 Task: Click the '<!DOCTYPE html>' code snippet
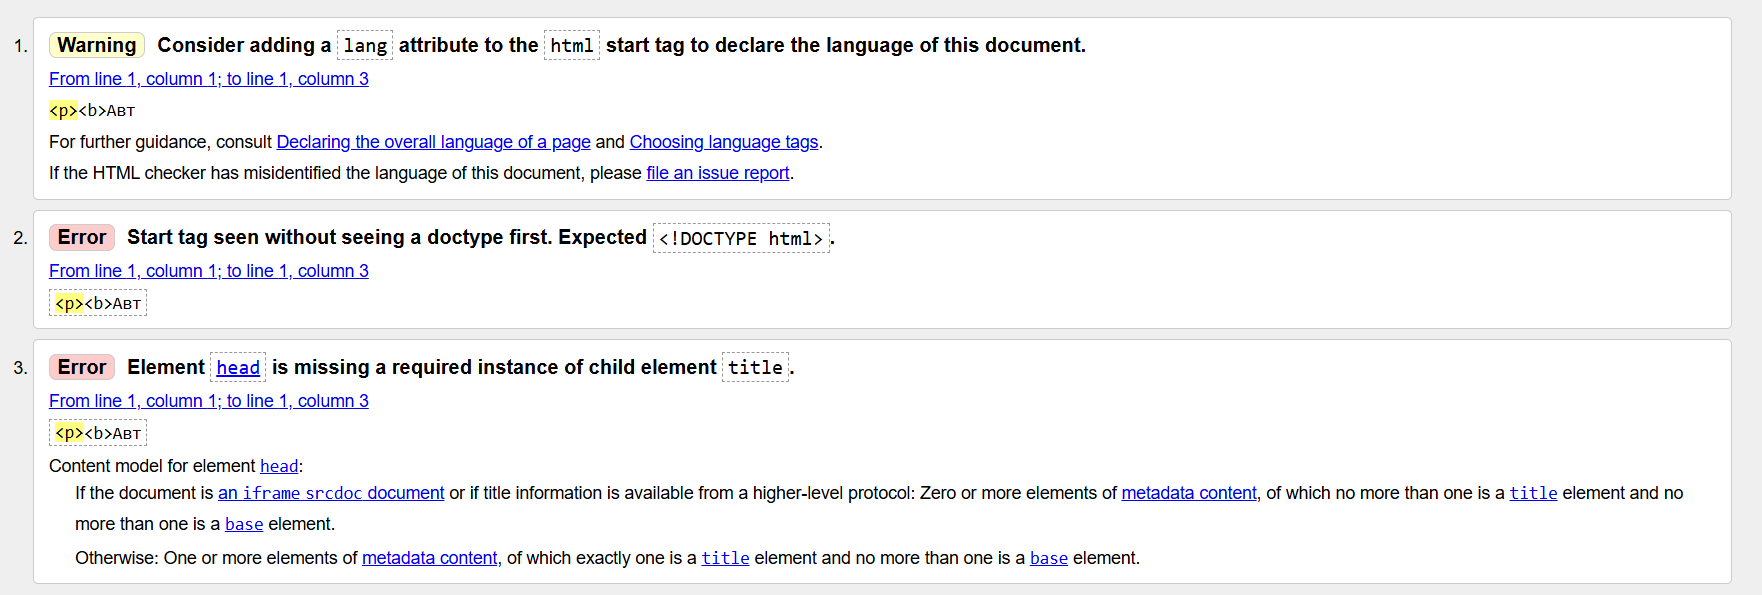740,238
